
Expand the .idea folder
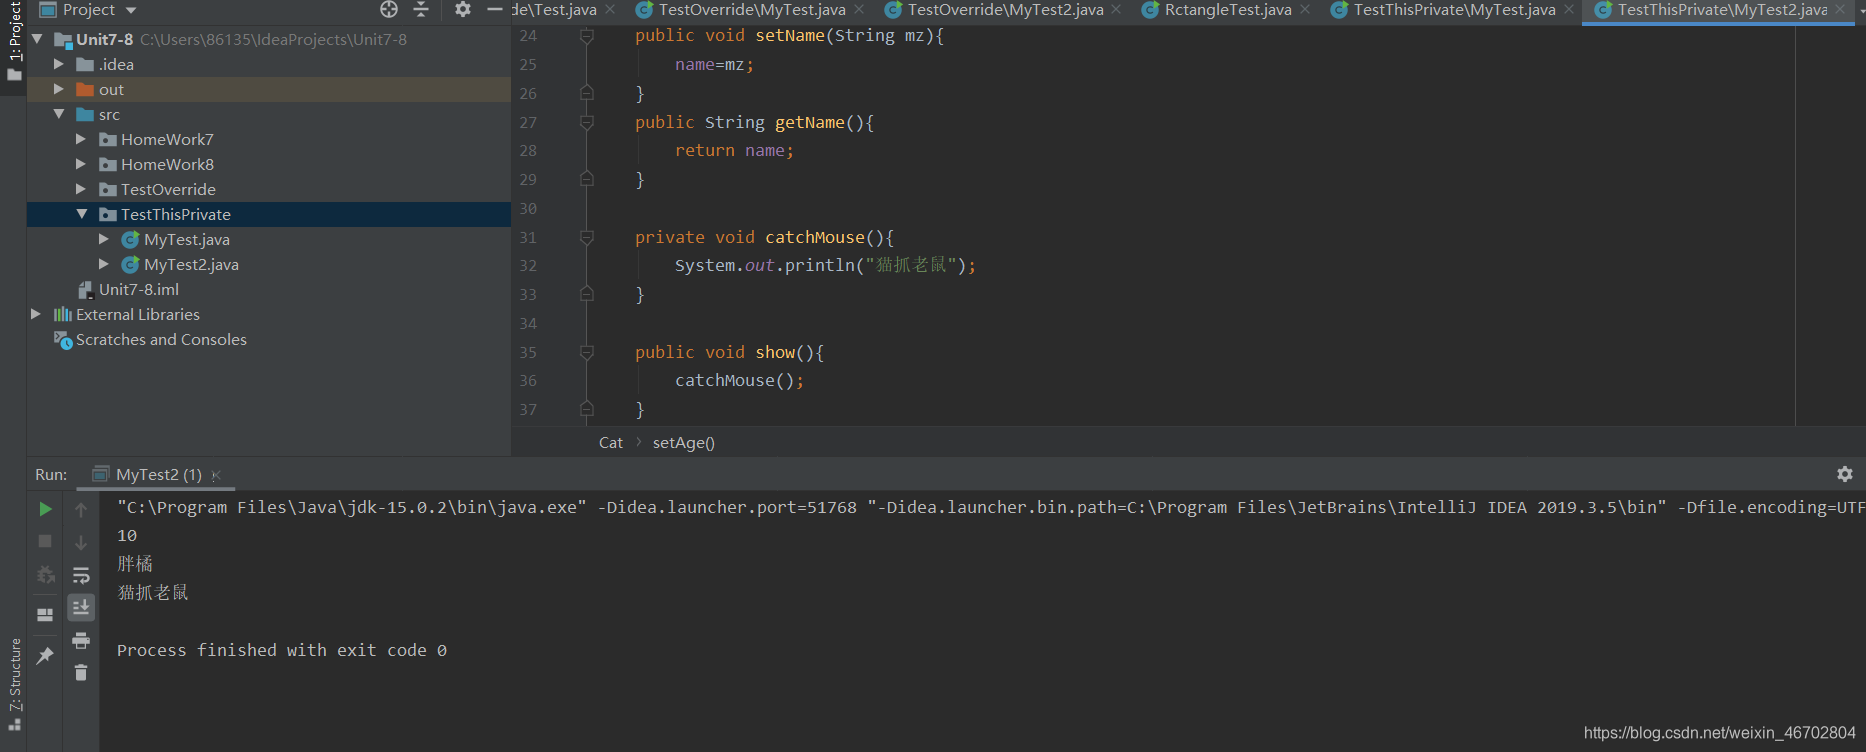click(59, 64)
